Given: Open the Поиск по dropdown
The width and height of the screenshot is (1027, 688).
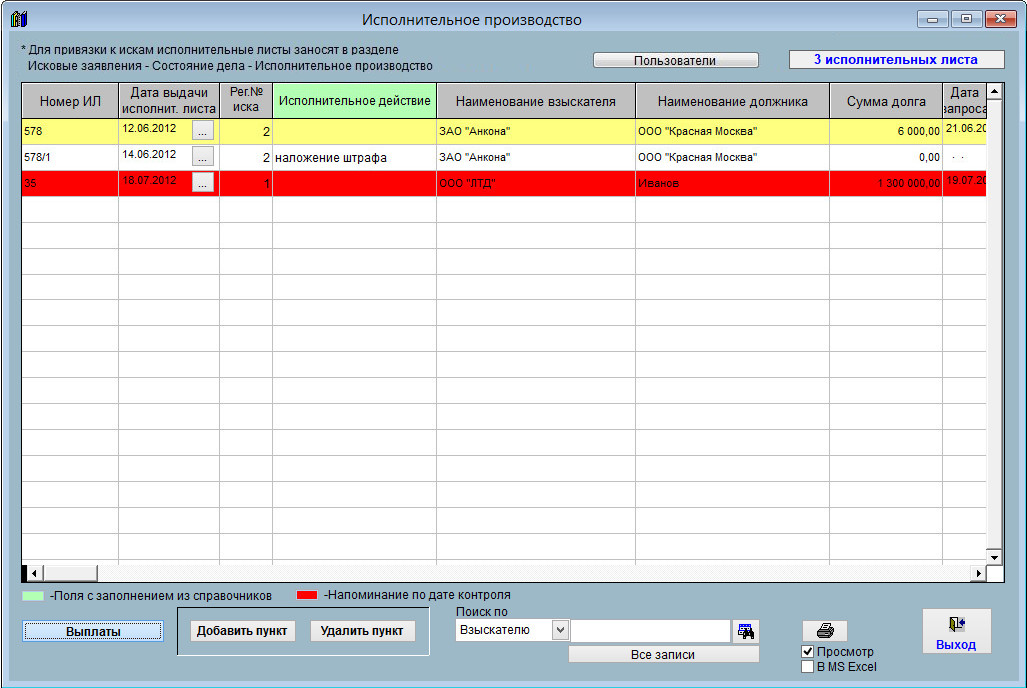Looking at the screenshot, I should tap(560, 630).
